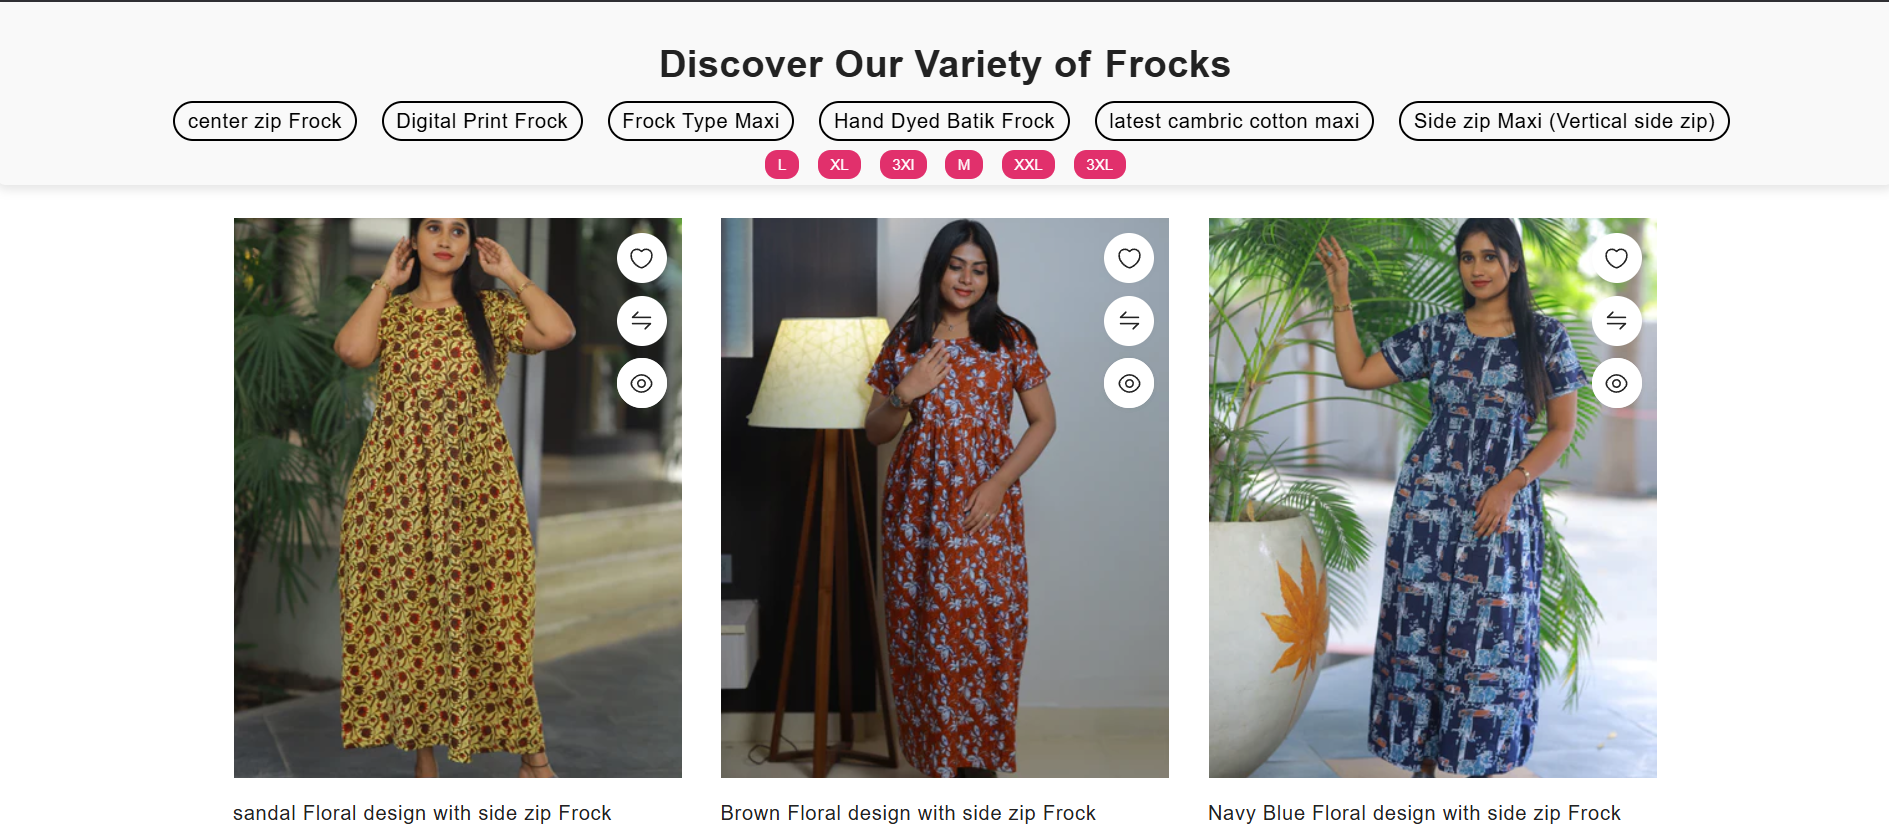
Task: Compare the sandal Floral frock
Action: (642, 321)
